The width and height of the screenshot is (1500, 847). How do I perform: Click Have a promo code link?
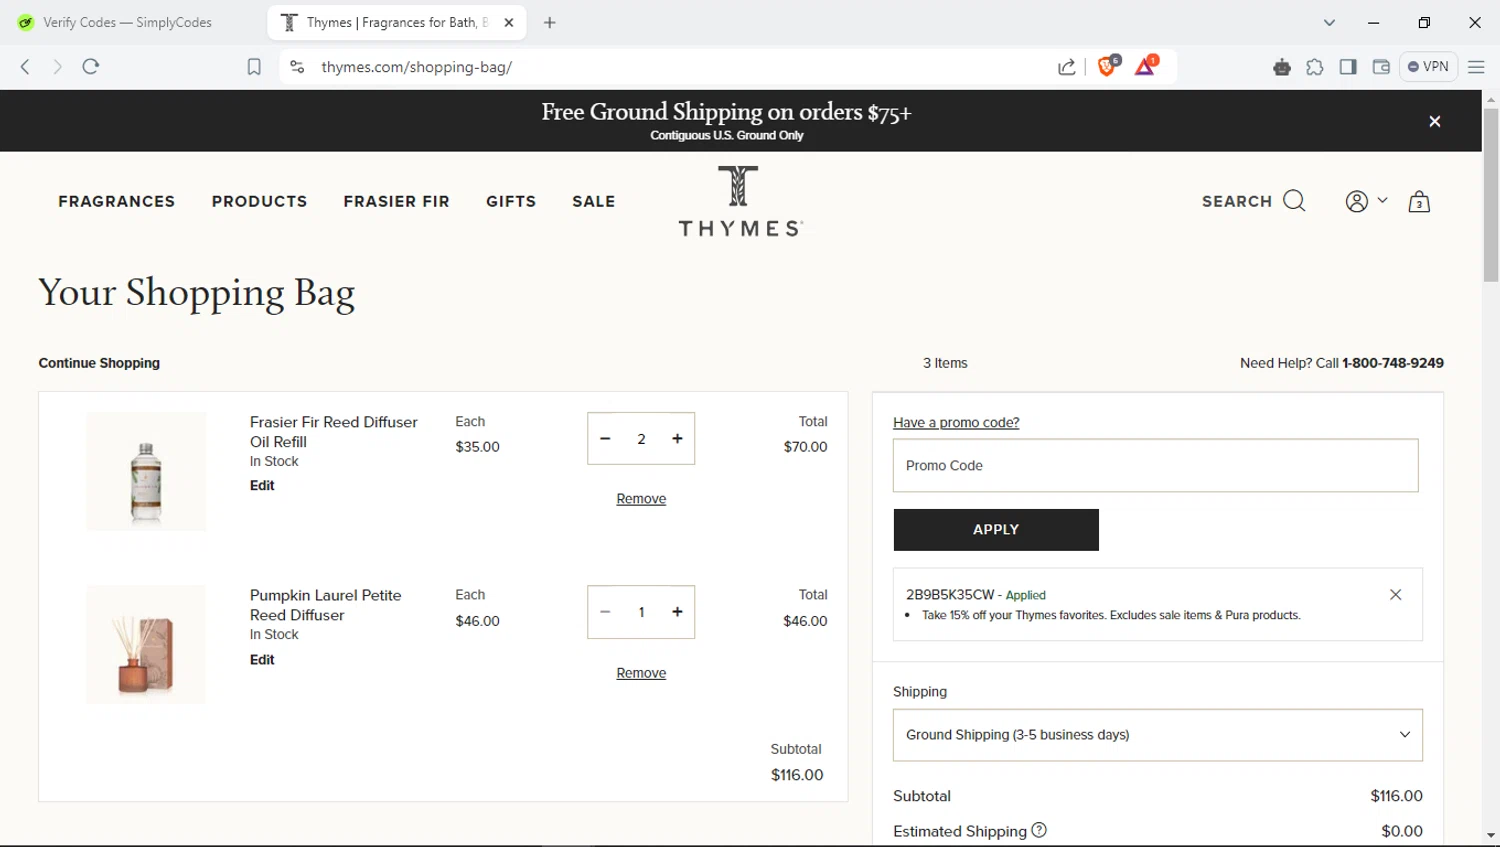[956, 422]
